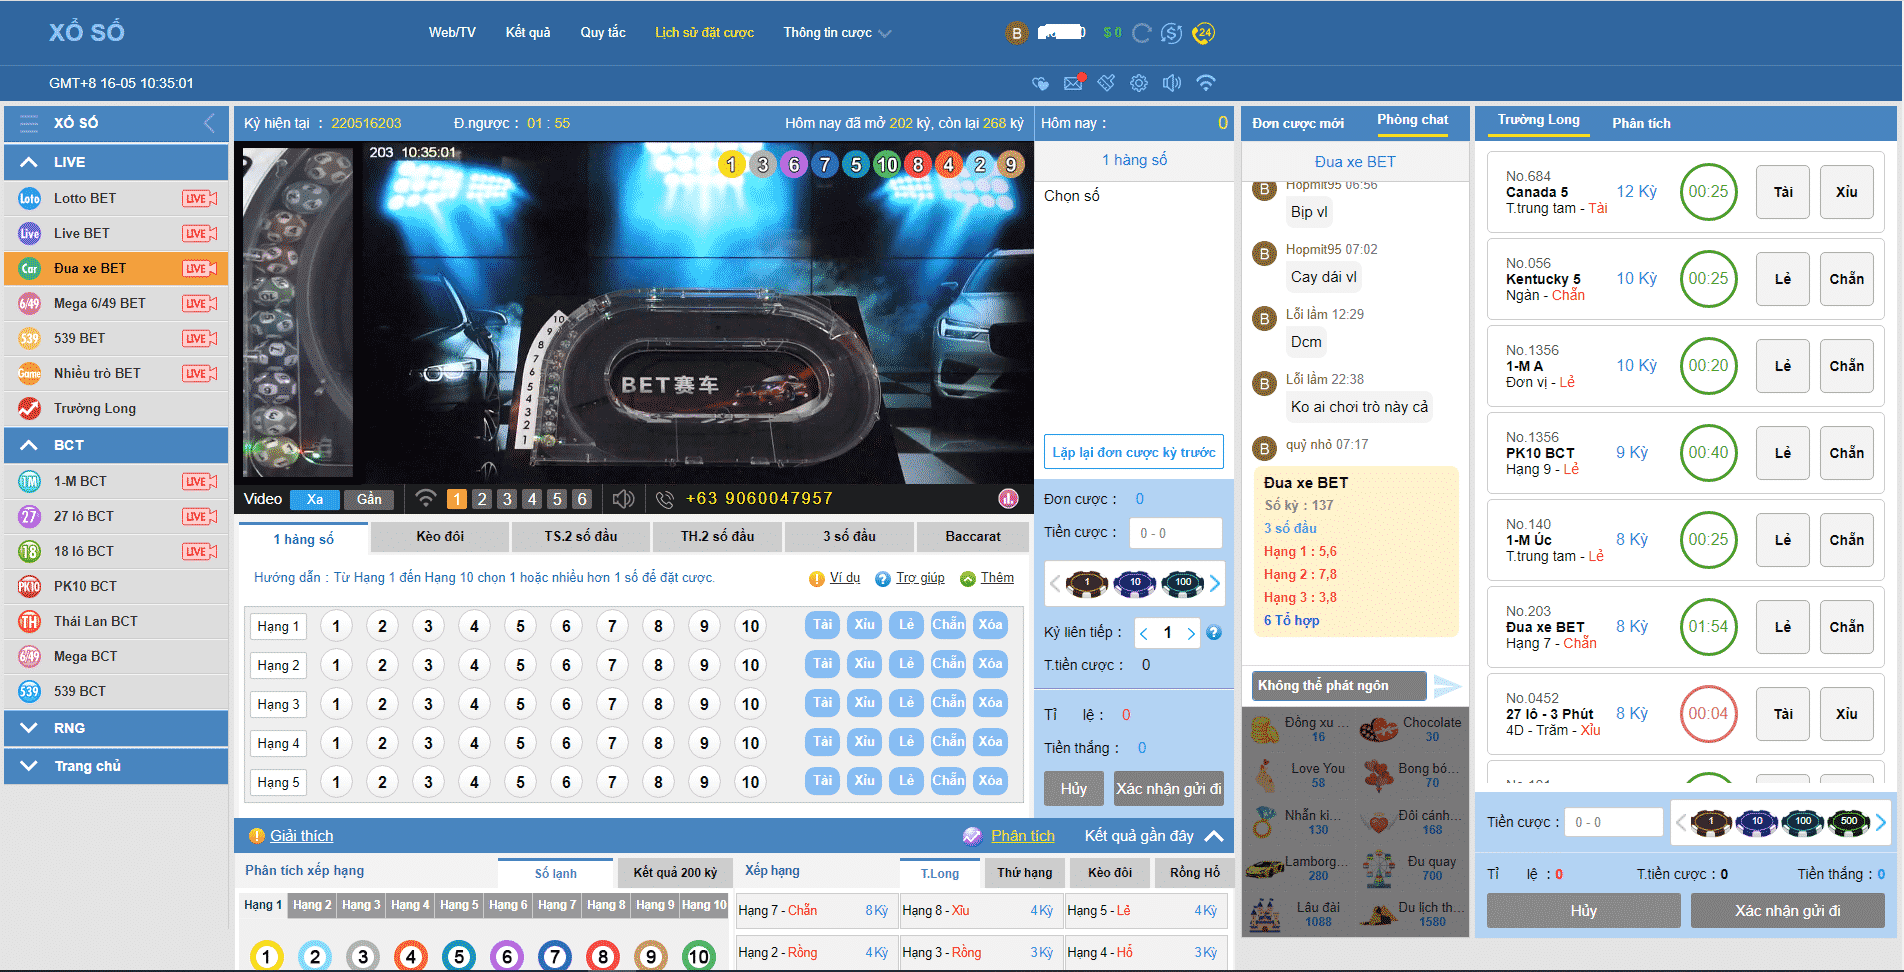Open the Kèo đôi betting tab

[x=440, y=537]
